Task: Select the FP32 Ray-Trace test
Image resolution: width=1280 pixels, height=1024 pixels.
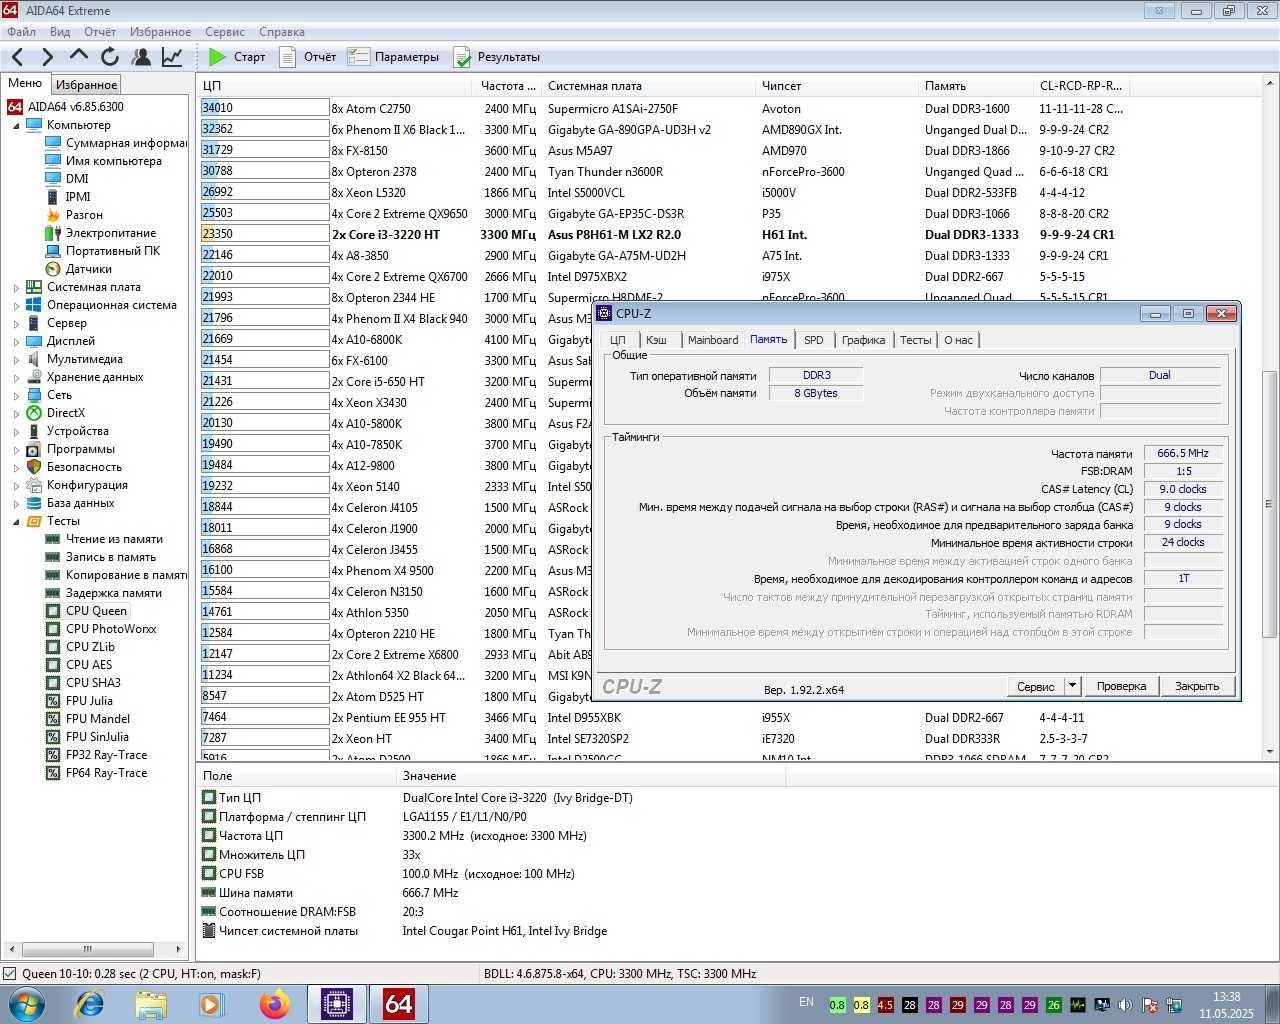Action: [106, 755]
